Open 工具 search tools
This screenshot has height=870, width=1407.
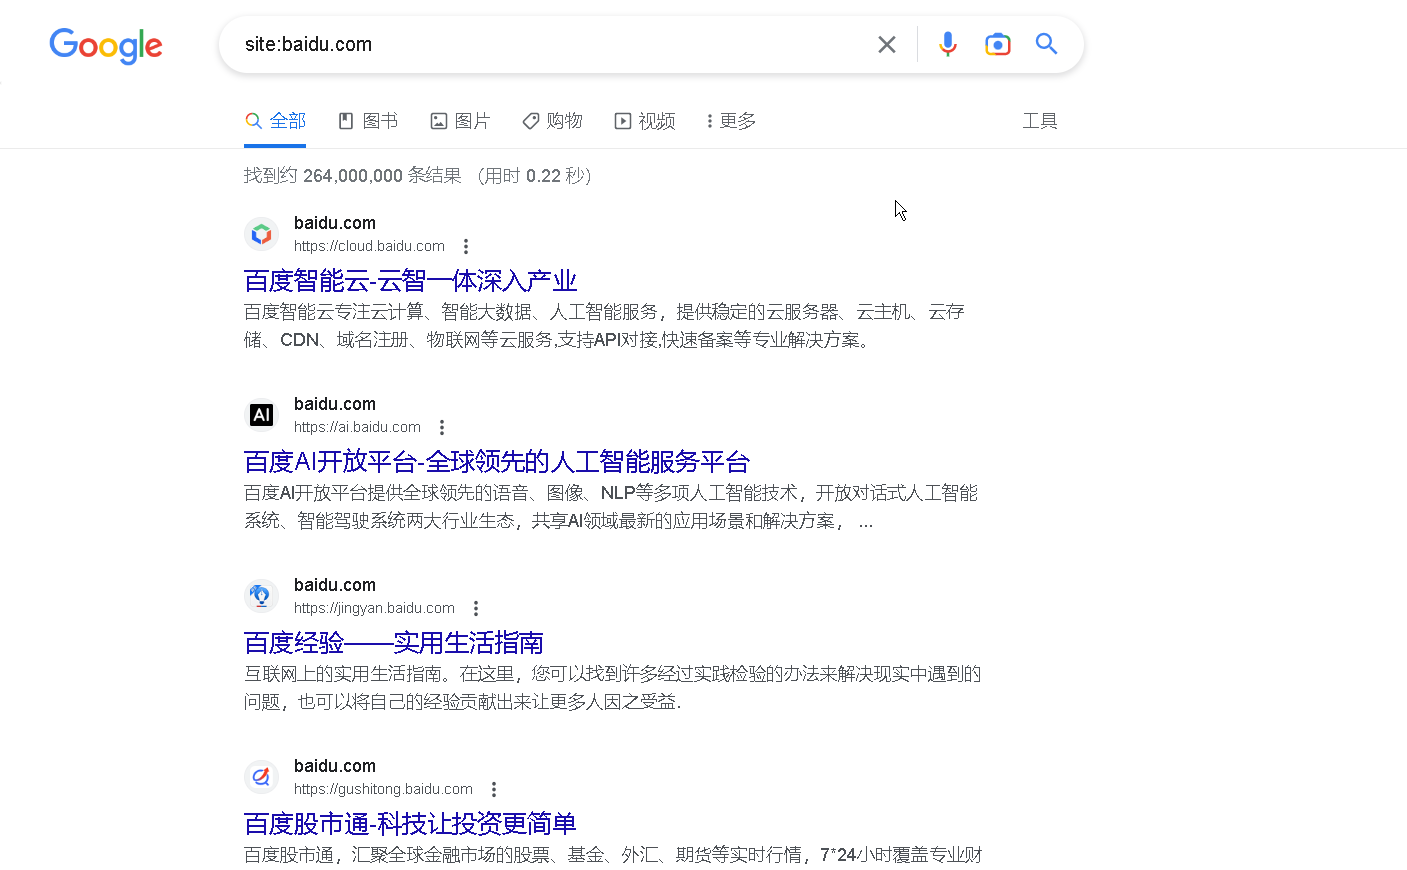(1039, 121)
